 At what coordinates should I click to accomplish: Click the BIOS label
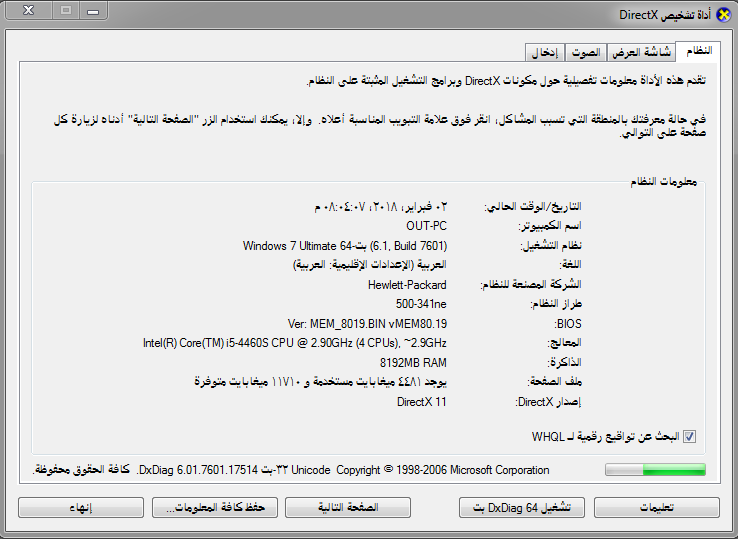click(x=568, y=324)
